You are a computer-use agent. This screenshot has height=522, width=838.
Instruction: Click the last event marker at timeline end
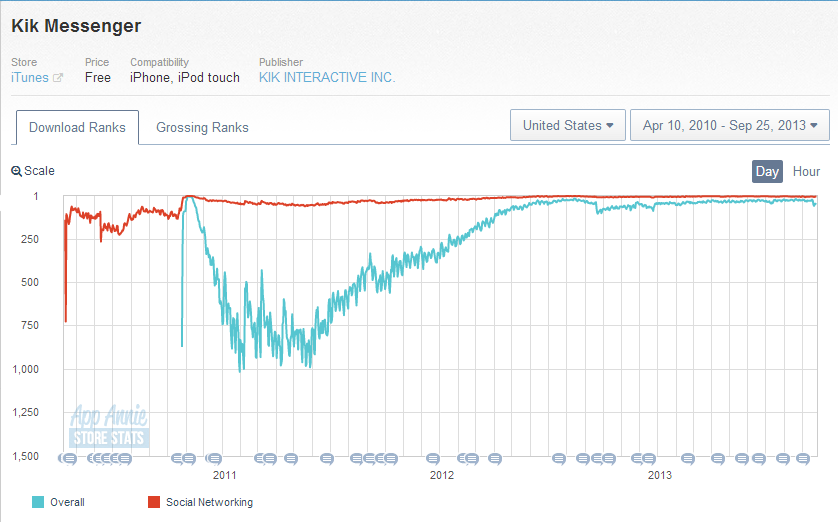pos(803,458)
